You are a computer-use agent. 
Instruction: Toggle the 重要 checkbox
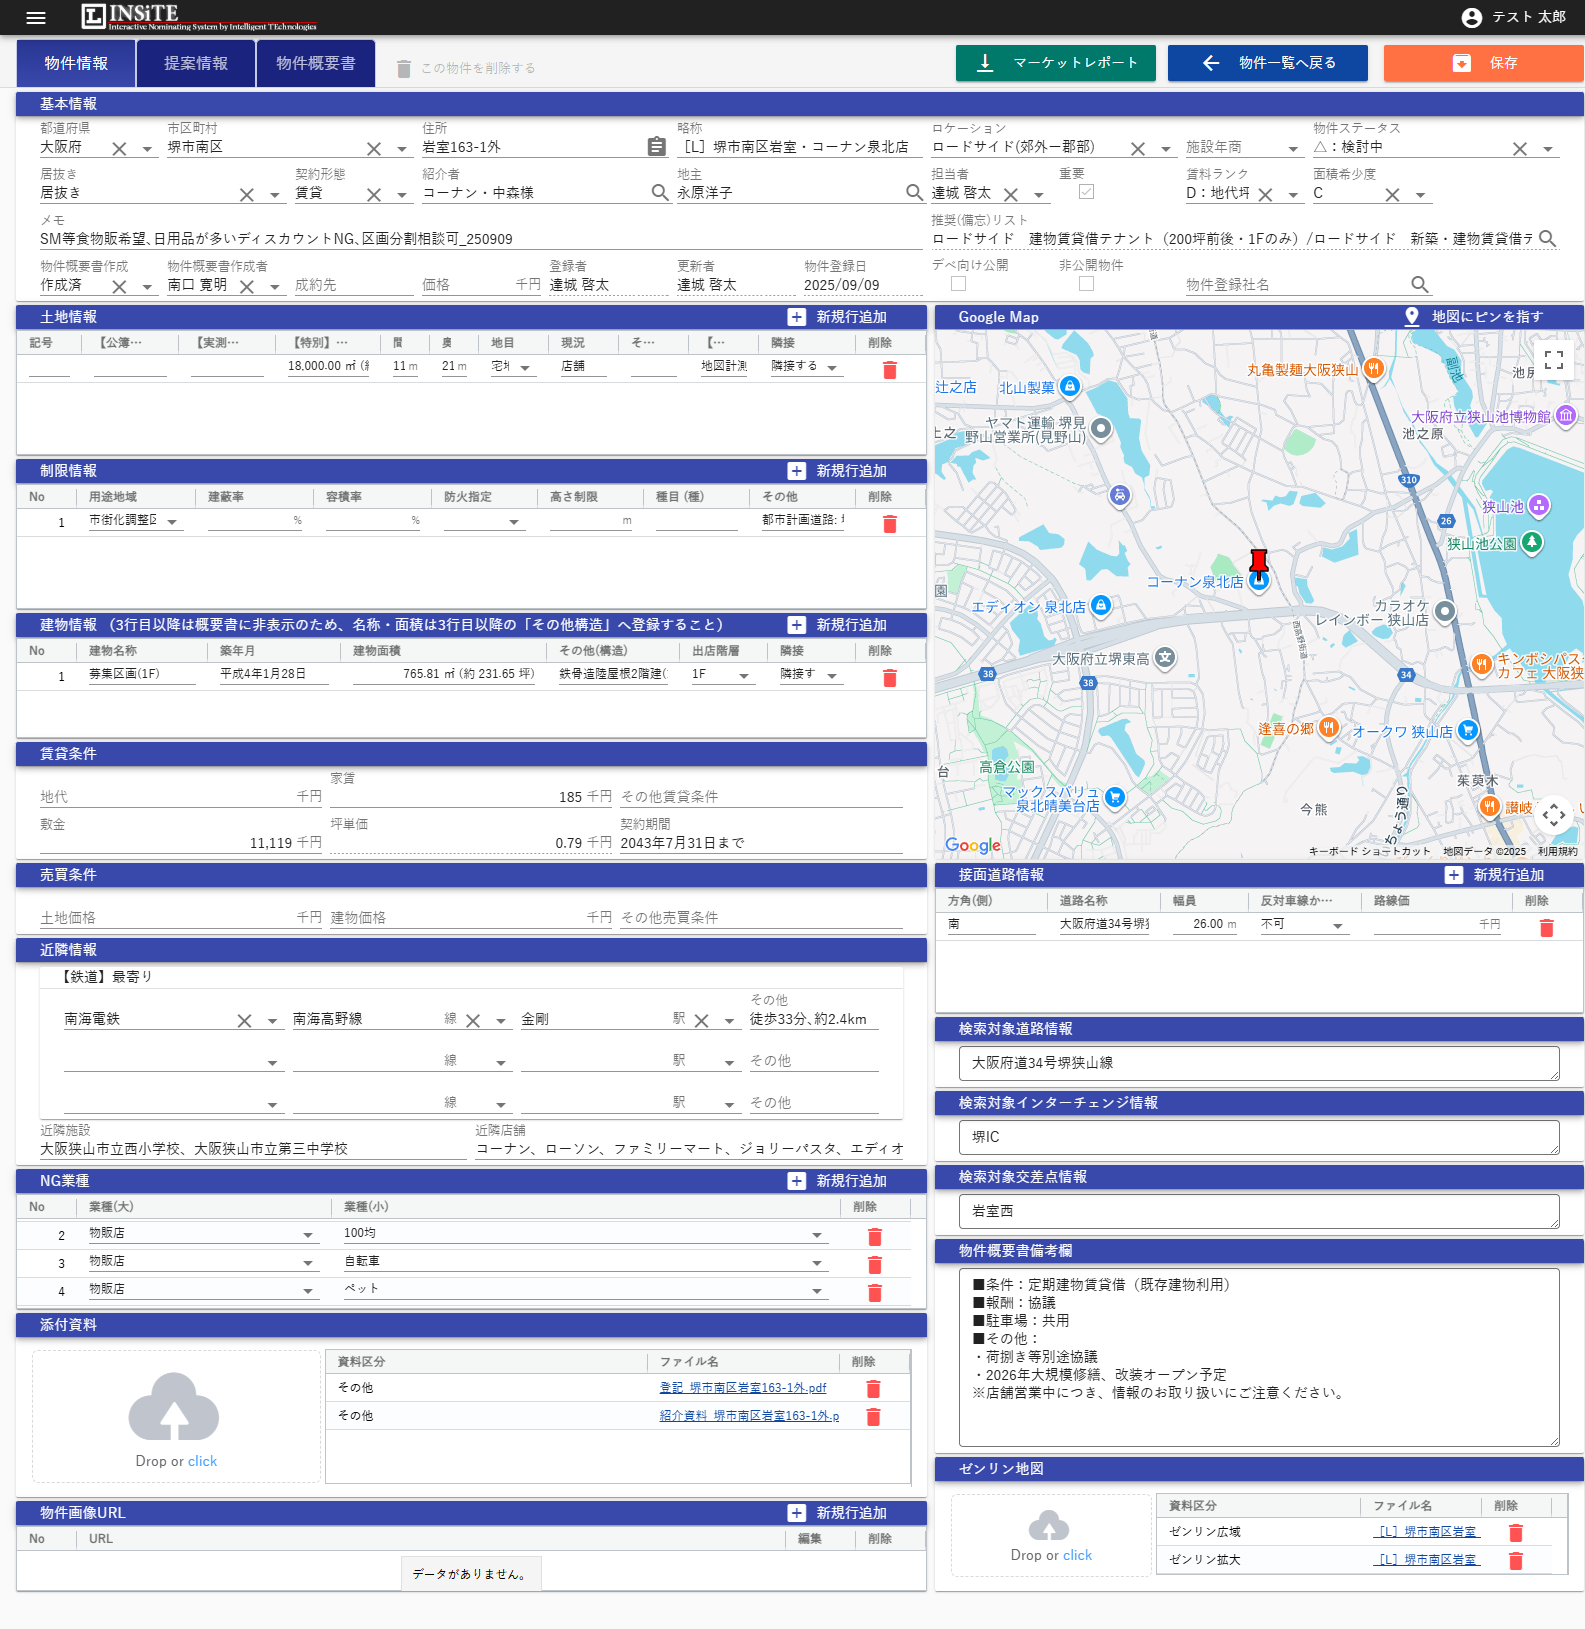pyautogui.click(x=1086, y=191)
